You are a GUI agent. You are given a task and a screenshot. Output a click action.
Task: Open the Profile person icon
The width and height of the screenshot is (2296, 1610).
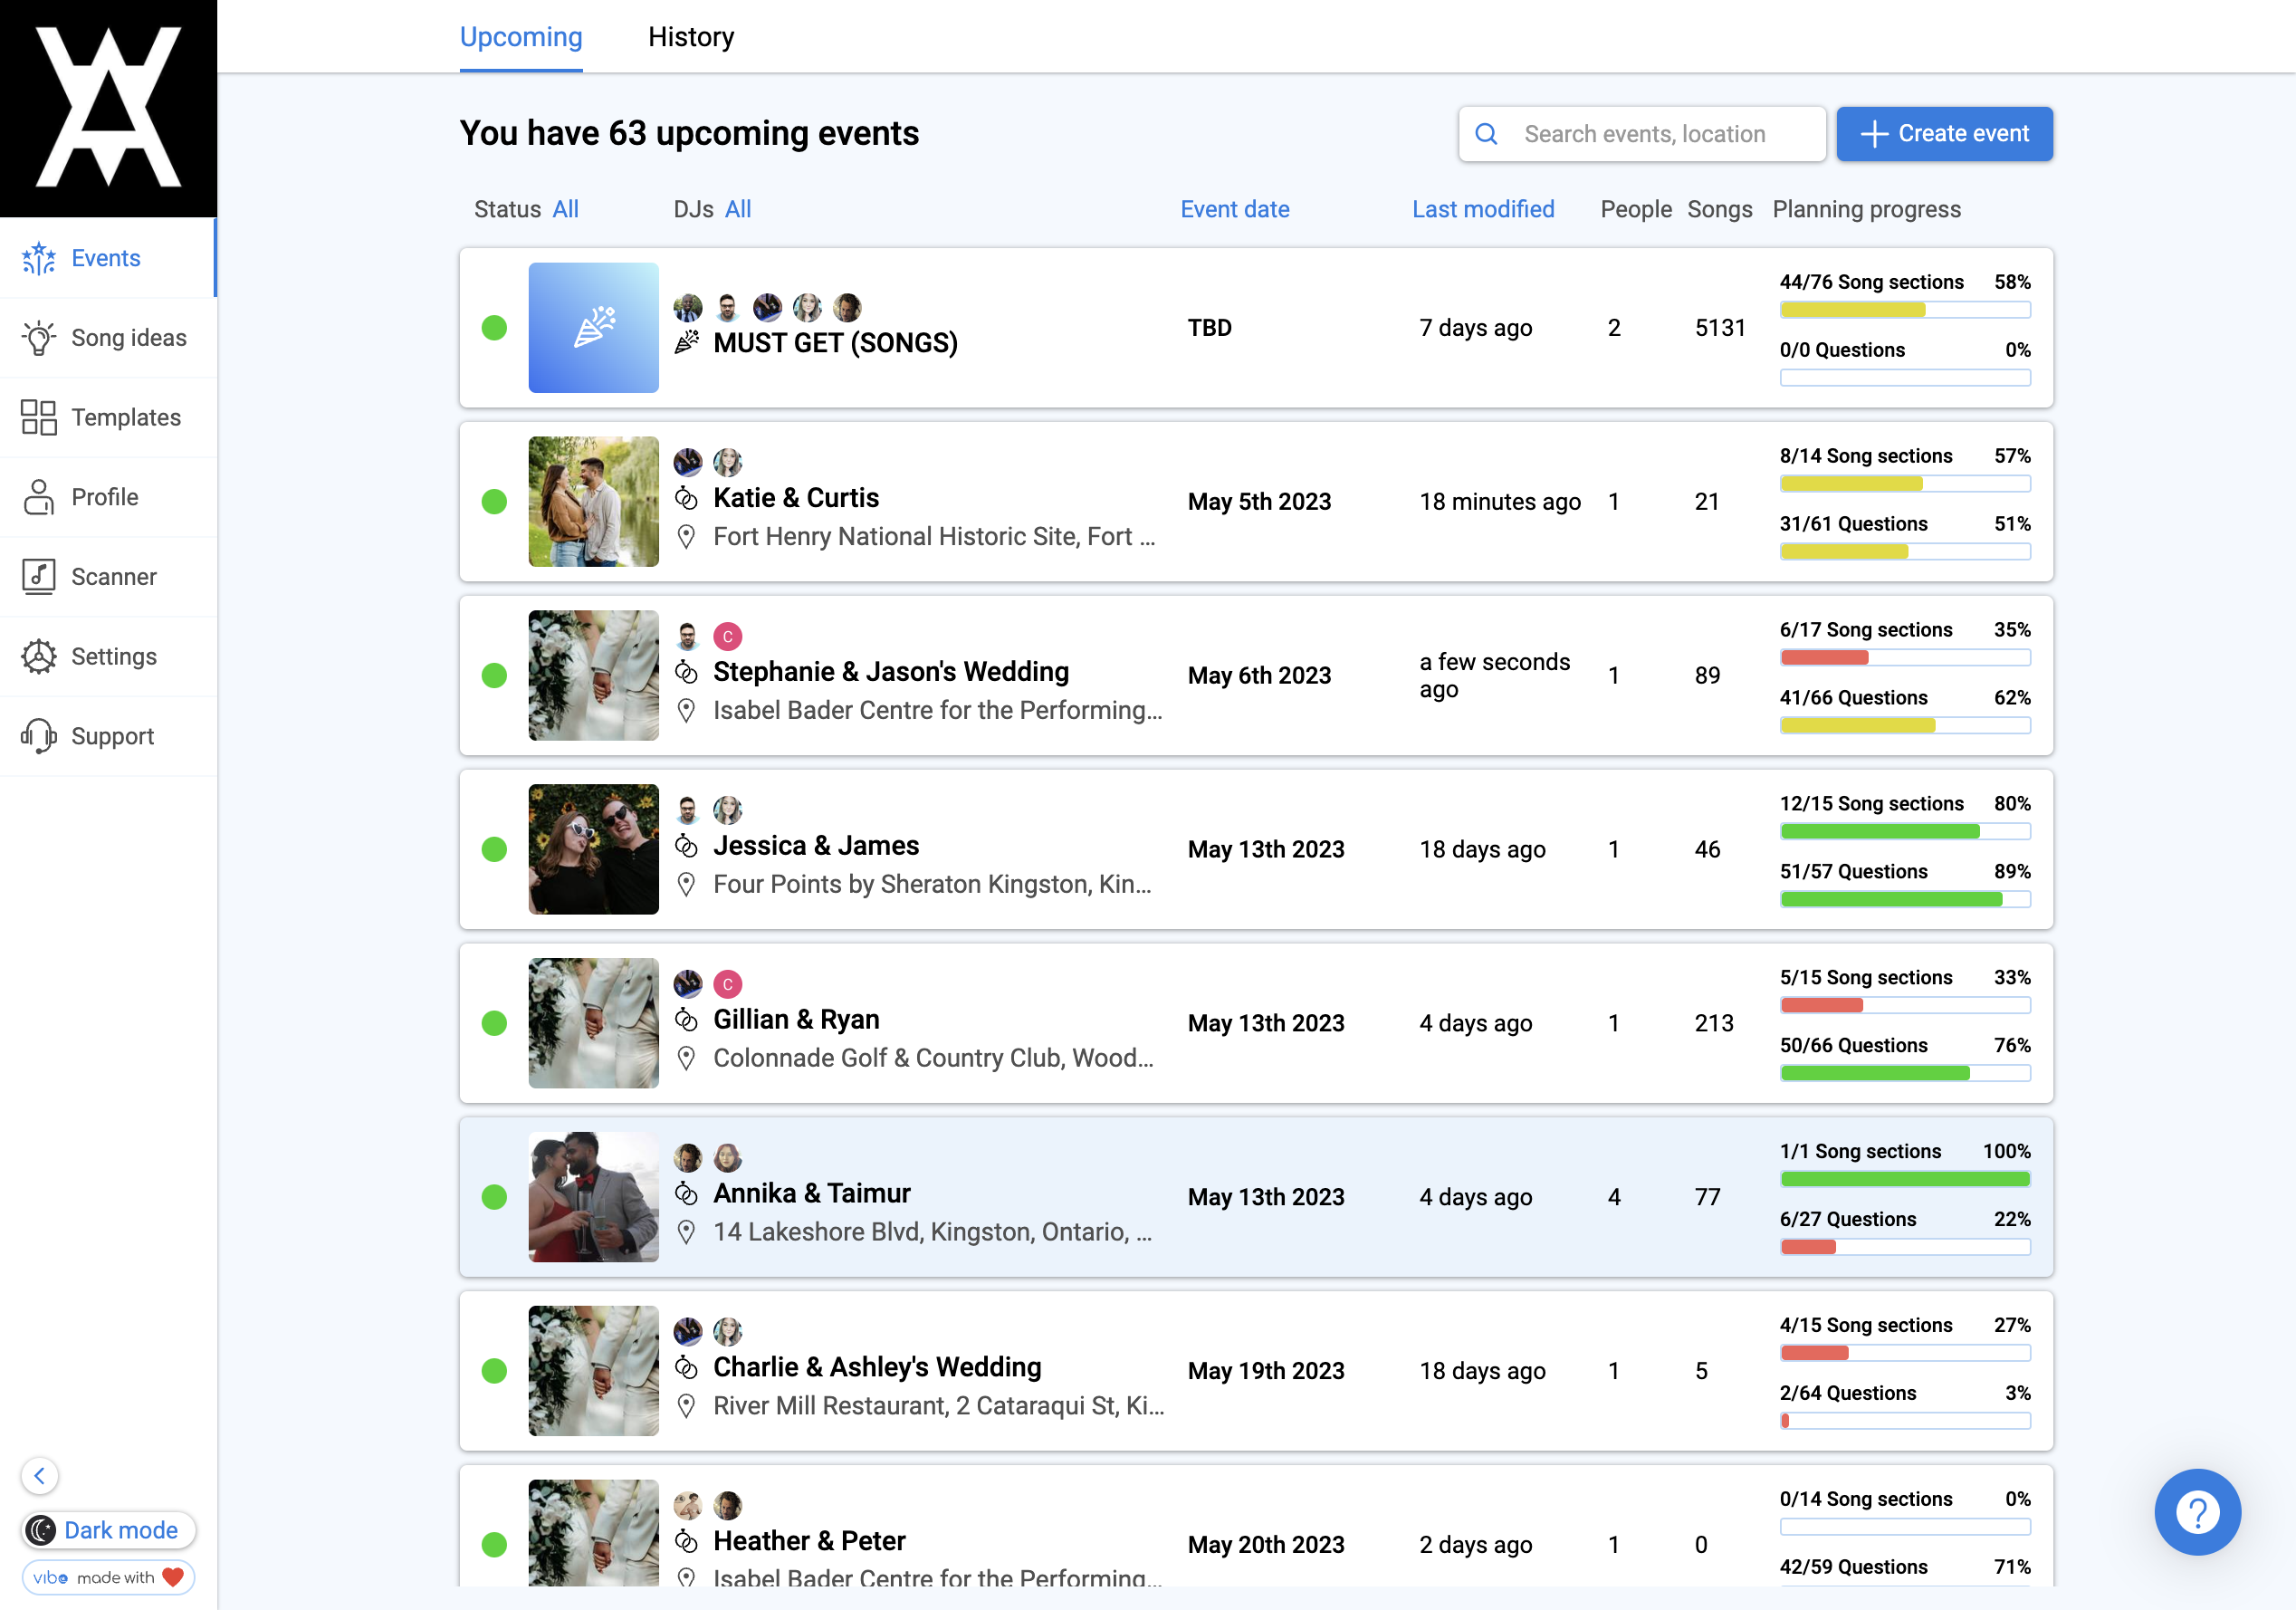[x=39, y=497]
